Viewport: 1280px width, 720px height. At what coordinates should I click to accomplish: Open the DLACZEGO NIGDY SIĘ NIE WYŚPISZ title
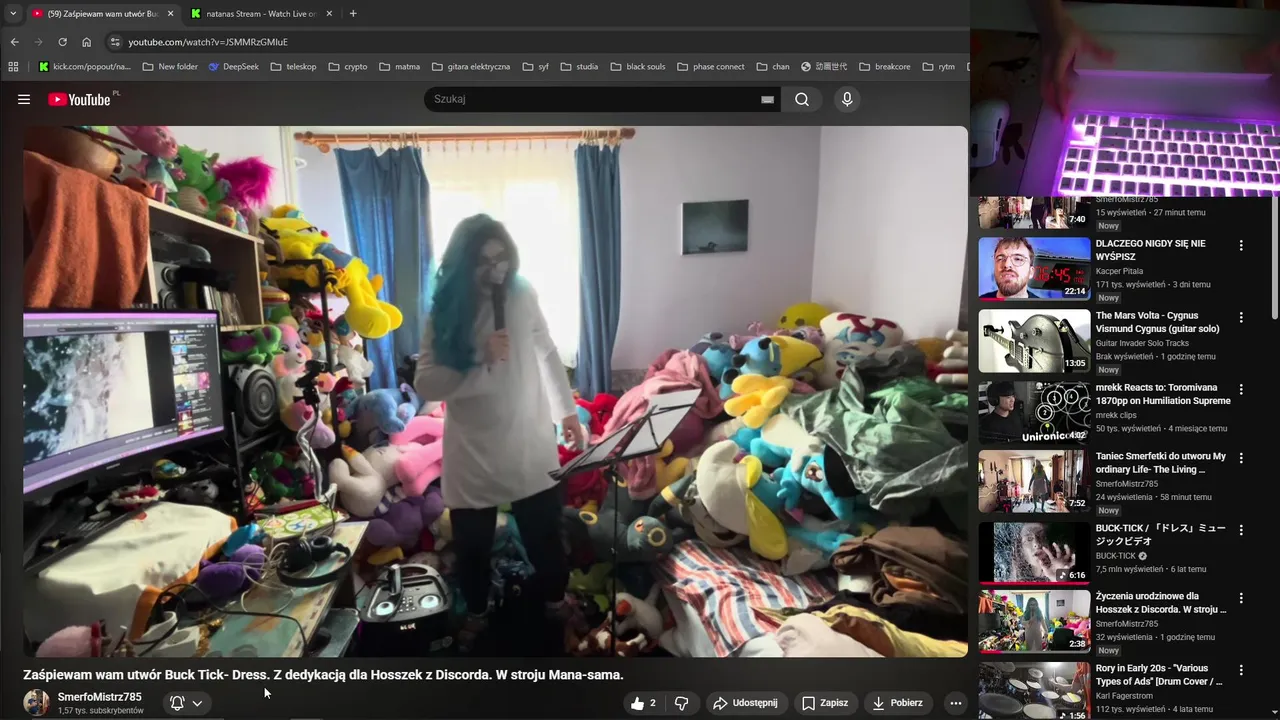1151,250
